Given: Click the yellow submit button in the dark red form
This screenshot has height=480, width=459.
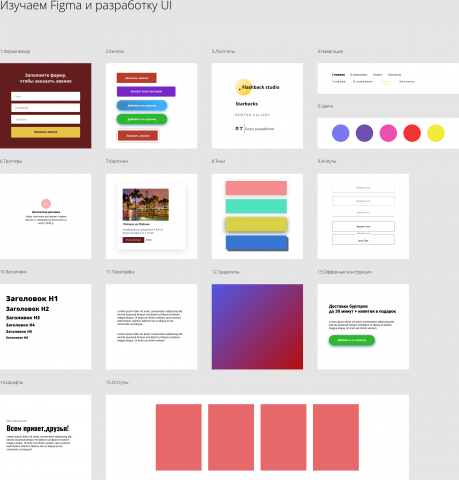Looking at the screenshot, I should pyautogui.click(x=46, y=132).
